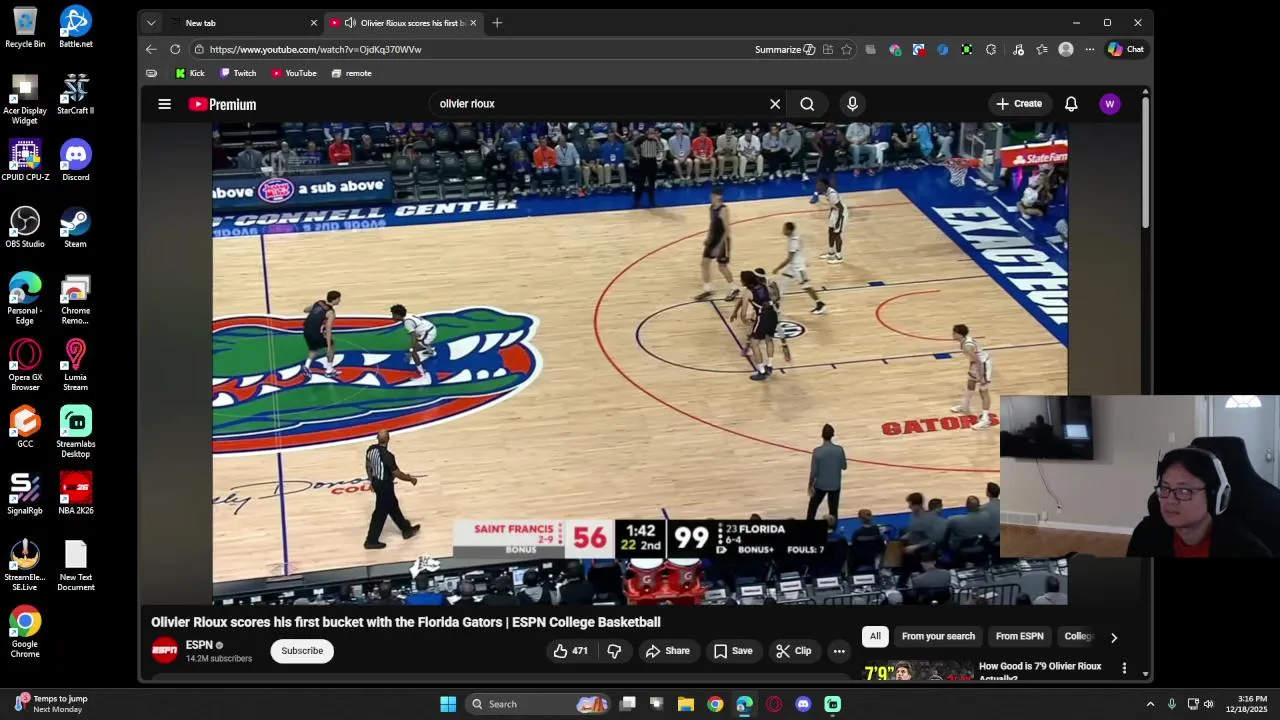Add this page to favorites star

click(847, 49)
